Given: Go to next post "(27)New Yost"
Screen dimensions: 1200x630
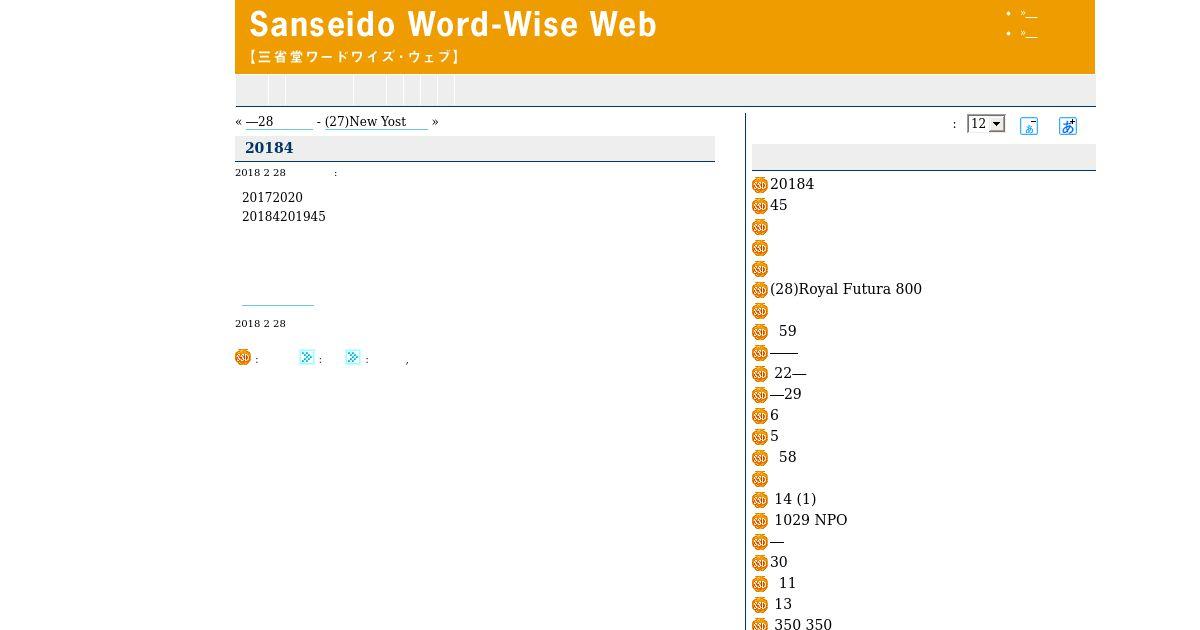Looking at the screenshot, I should [376, 122].
